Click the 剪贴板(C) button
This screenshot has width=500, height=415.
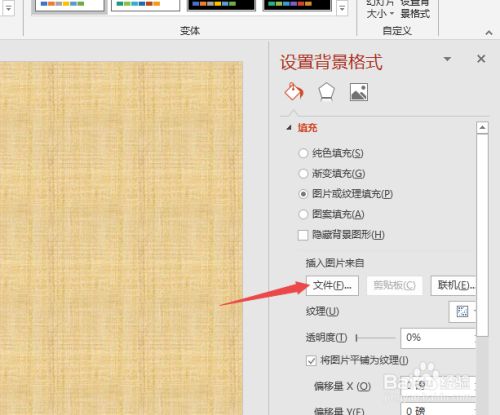(394, 285)
